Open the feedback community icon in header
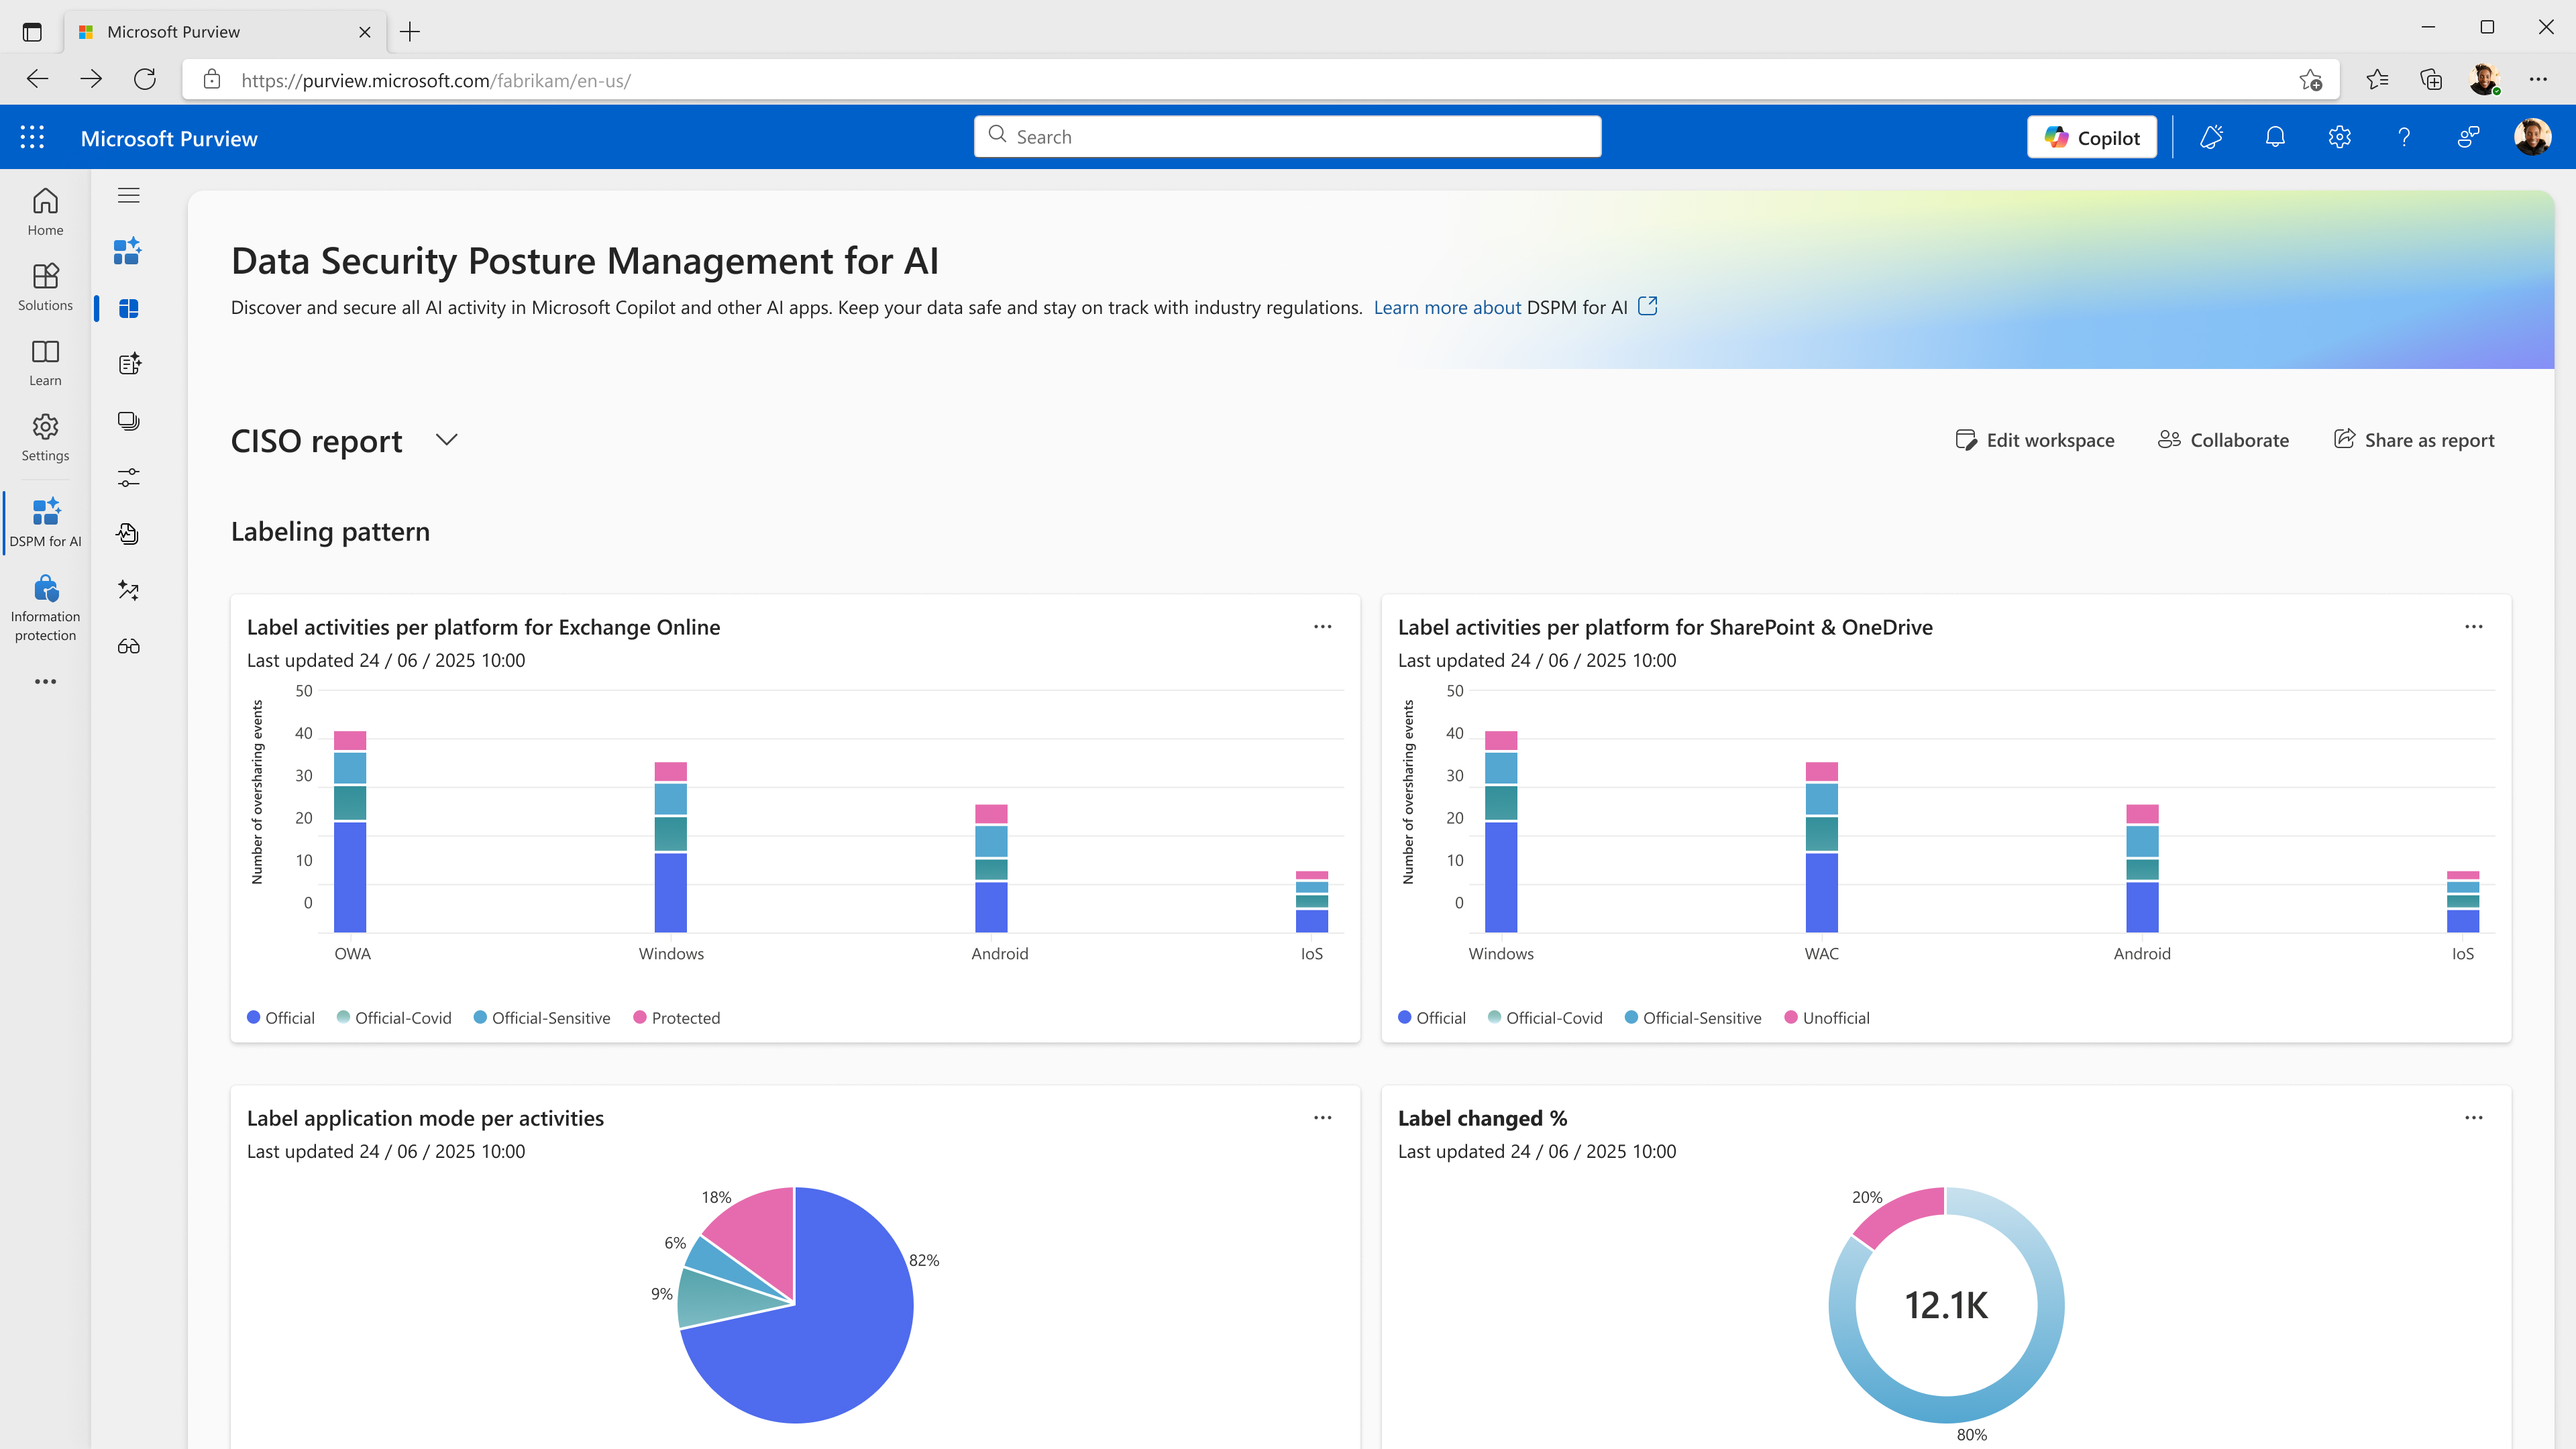The width and height of the screenshot is (2576, 1449). [x=2468, y=137]
